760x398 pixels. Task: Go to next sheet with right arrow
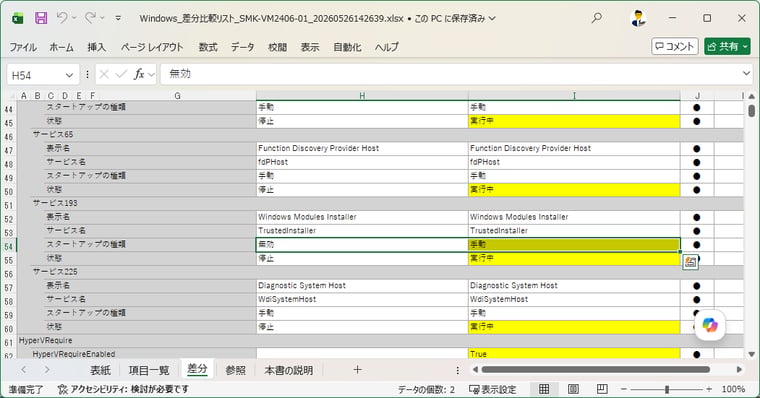tap(47, 370)
